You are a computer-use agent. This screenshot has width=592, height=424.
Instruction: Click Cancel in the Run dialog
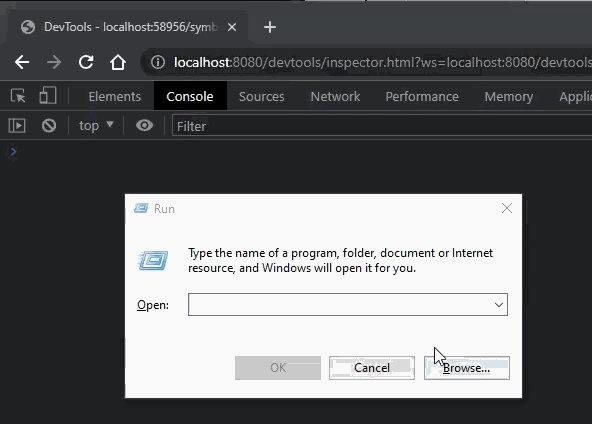click(372, 368)
